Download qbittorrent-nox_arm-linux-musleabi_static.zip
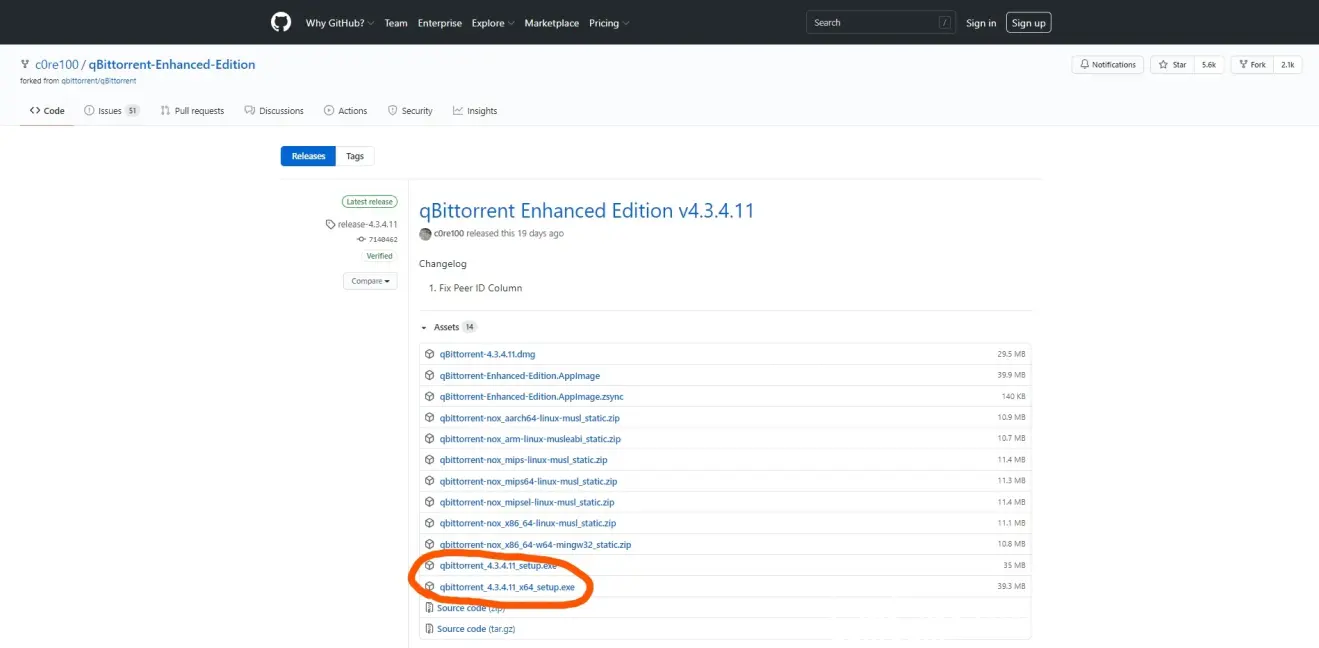Screen dimensions: 1319x648 pyautogui.click(x=530, y=439)
